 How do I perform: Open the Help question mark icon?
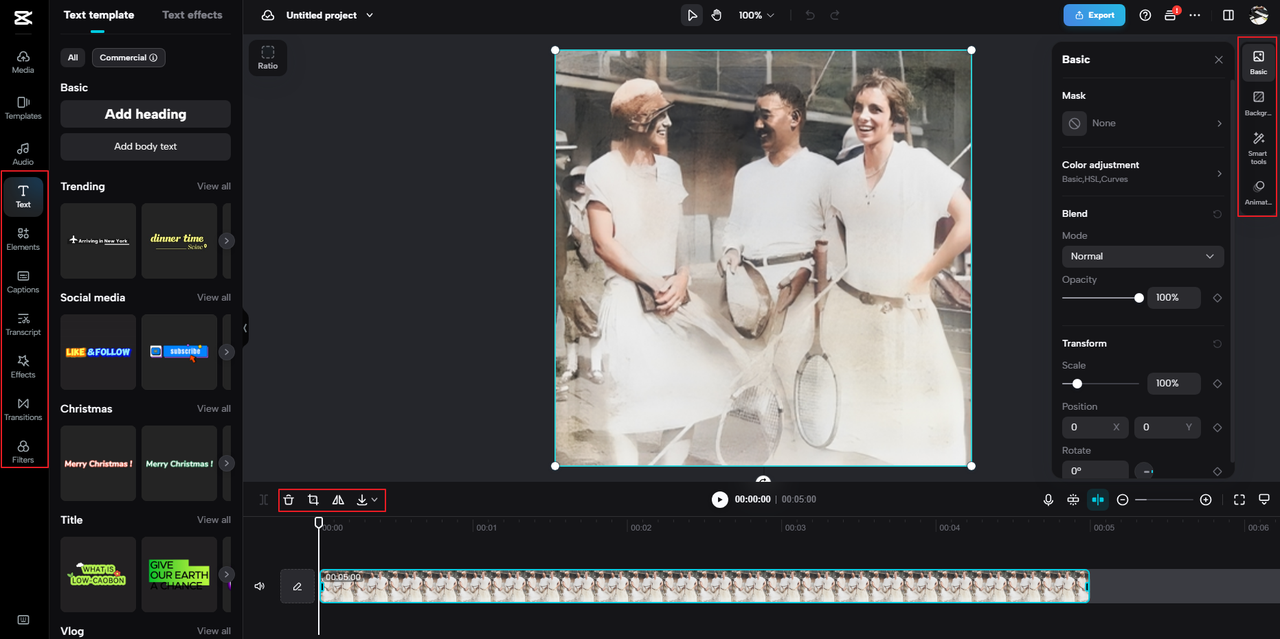click(x=1145, y=15)
